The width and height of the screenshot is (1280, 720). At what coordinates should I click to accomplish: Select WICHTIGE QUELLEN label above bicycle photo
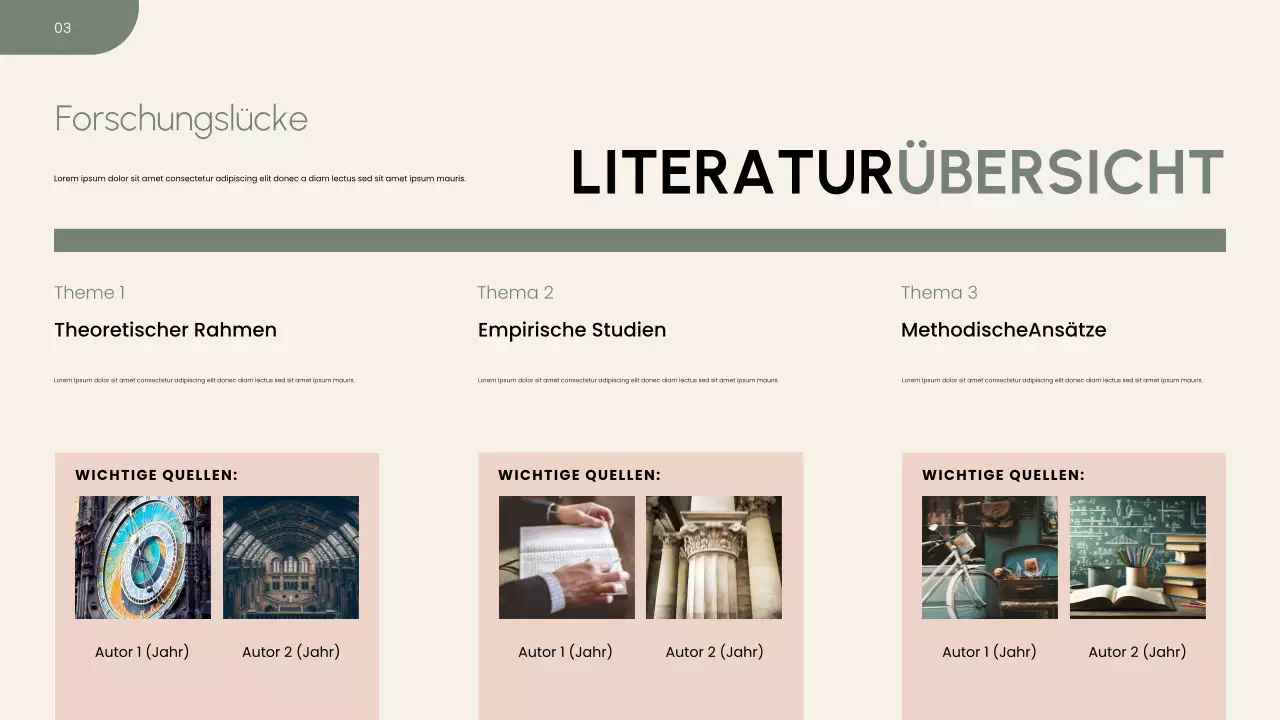[x=1003, y=476]
